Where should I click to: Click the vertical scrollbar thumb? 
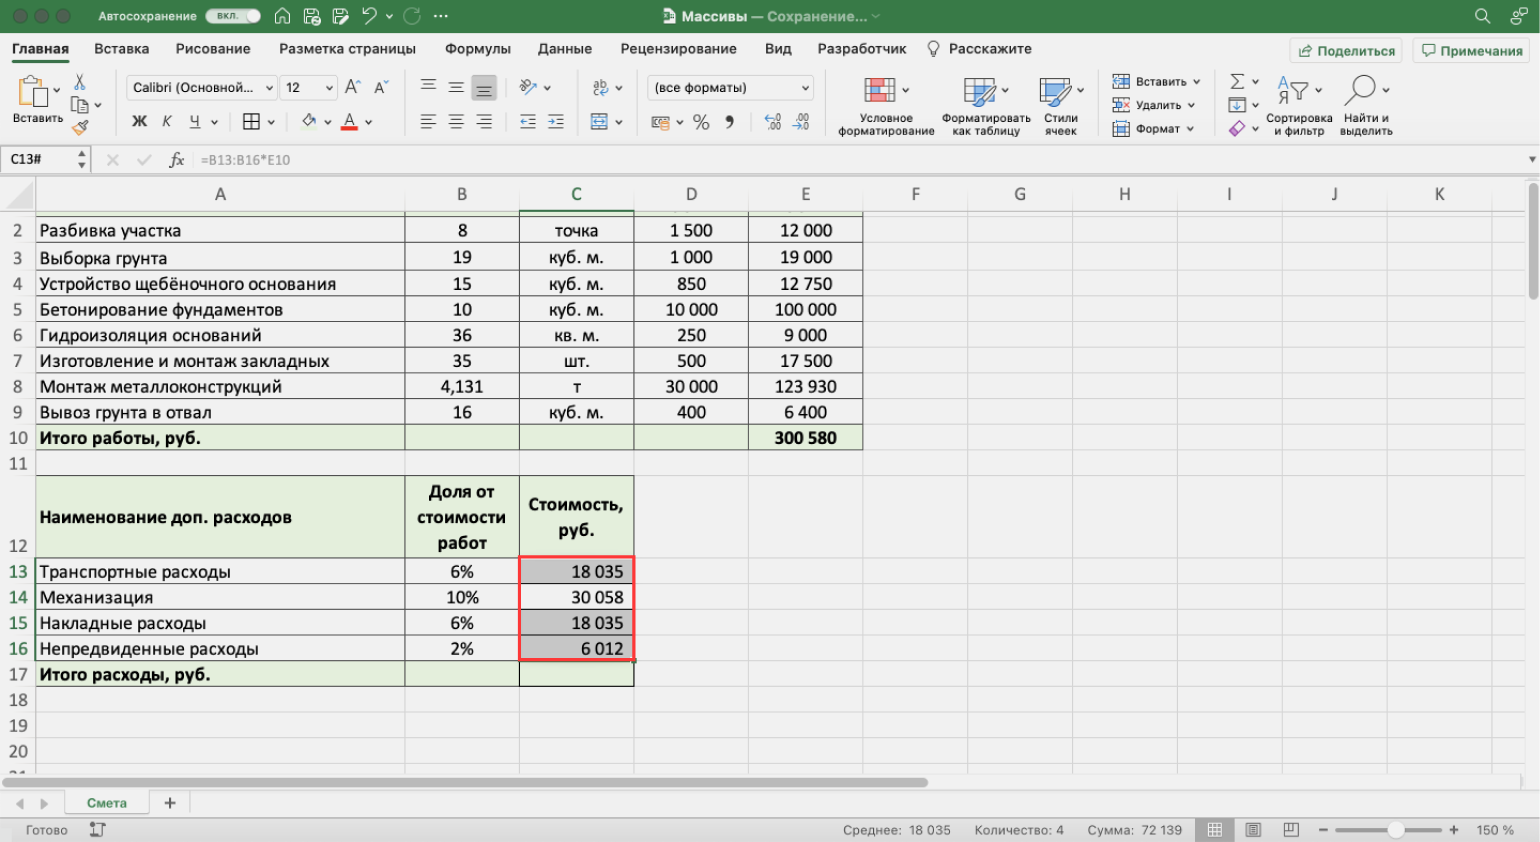coord(1533,240)
